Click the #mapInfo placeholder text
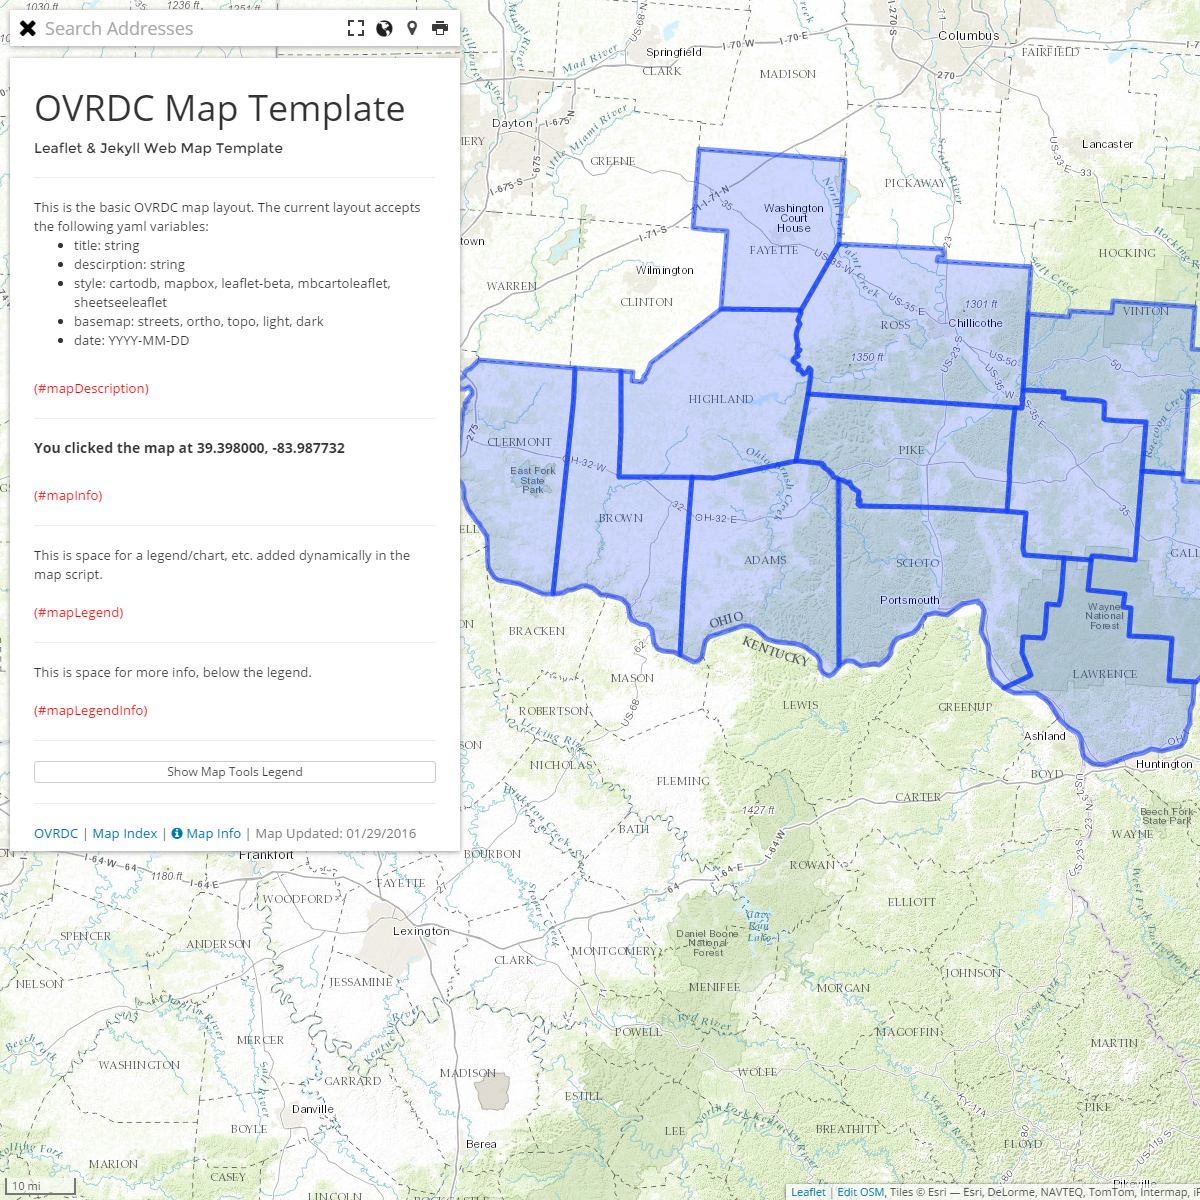The image size is (1200, 1200). point(68,495)
